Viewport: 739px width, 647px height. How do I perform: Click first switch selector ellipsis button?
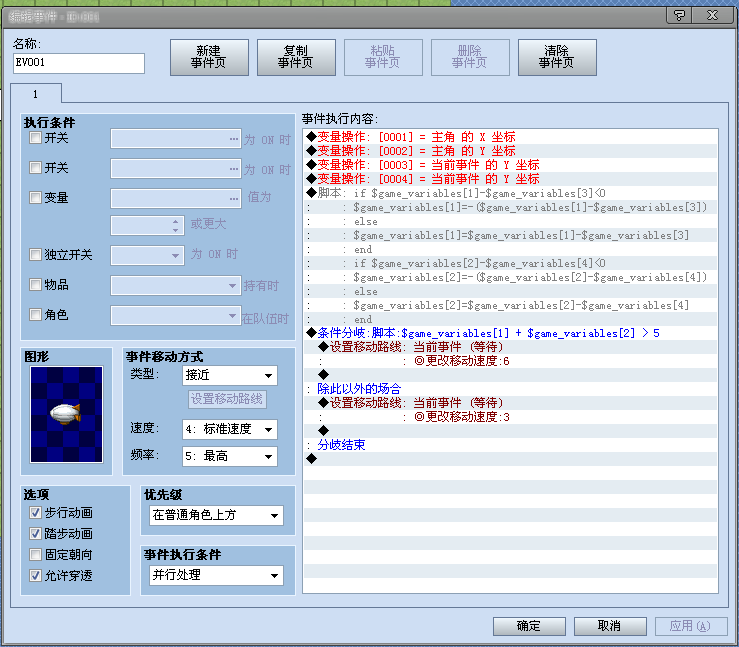point(234,139)
